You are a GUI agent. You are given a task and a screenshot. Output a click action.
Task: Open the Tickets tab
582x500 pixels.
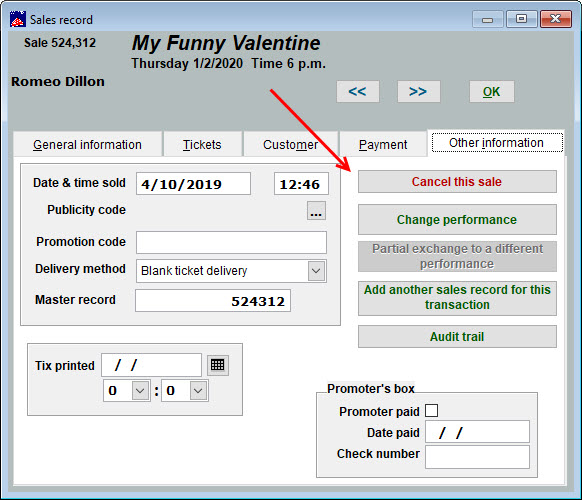(202, 144)
